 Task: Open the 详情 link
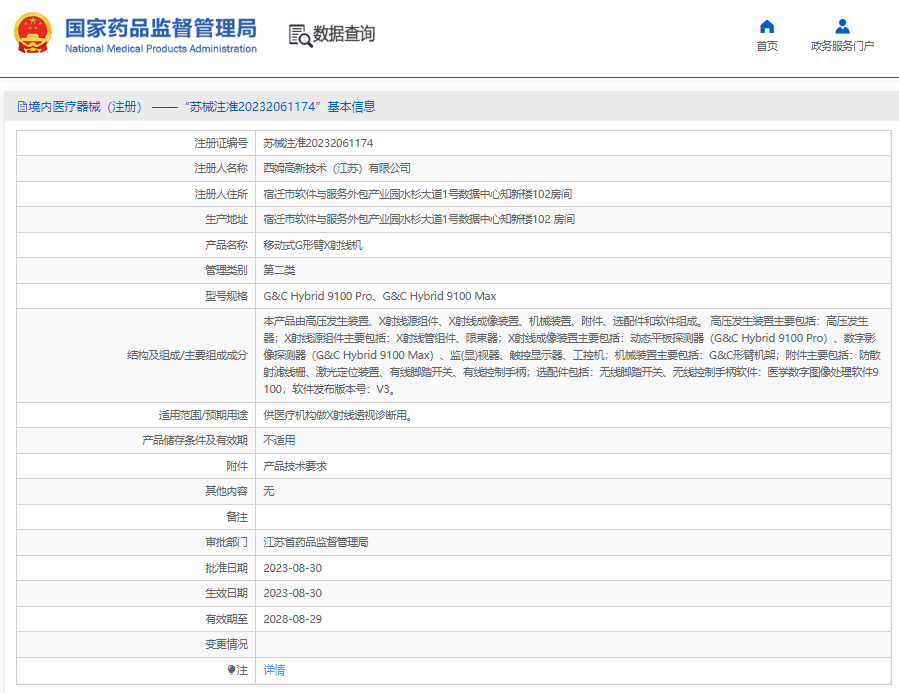[274, 669]
